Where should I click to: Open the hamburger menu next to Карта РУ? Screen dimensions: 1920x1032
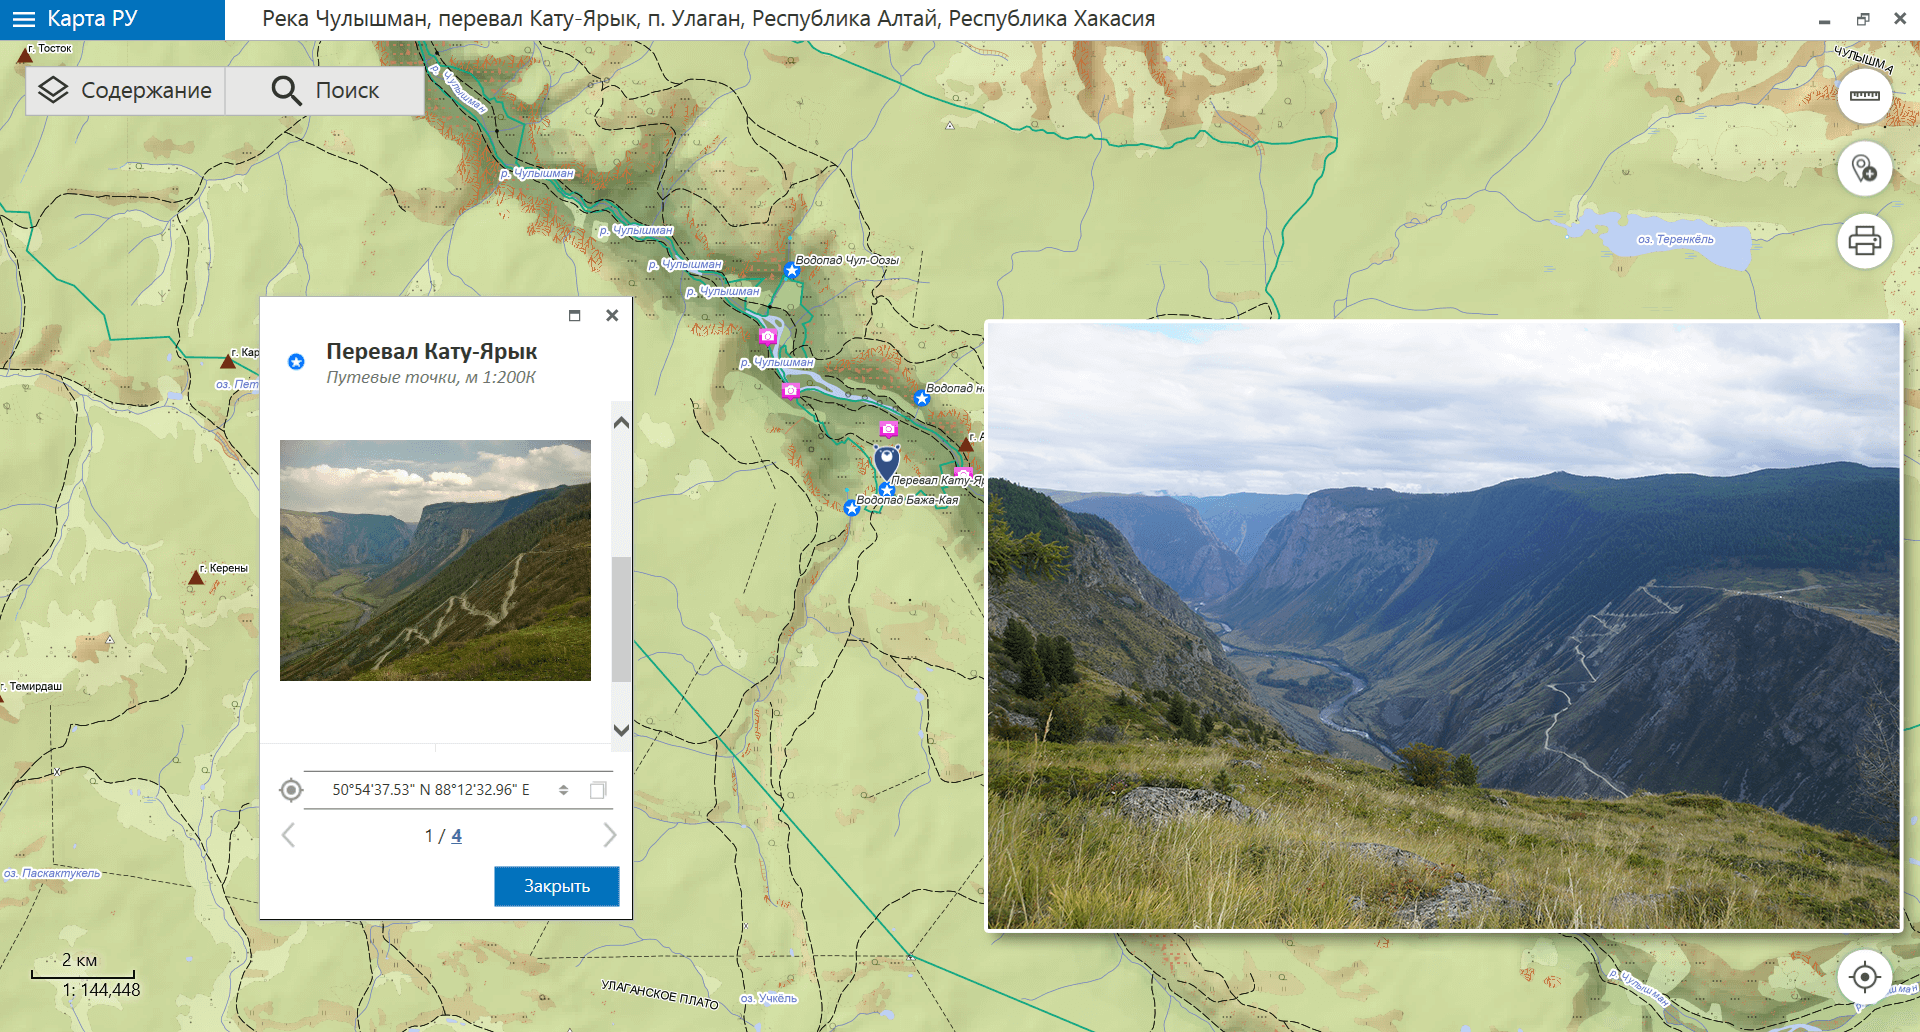(23, 19)
